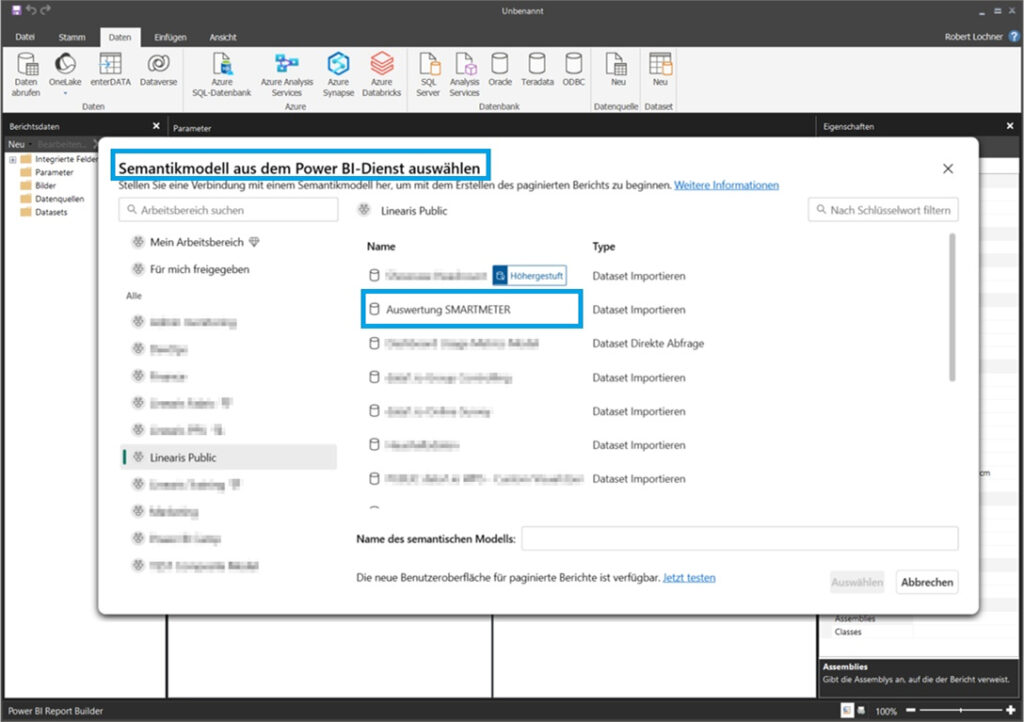The height and width of the screenshot is (722, 1024).
Task: Choose the Azure Synapse connector
Action: (338, 74)
